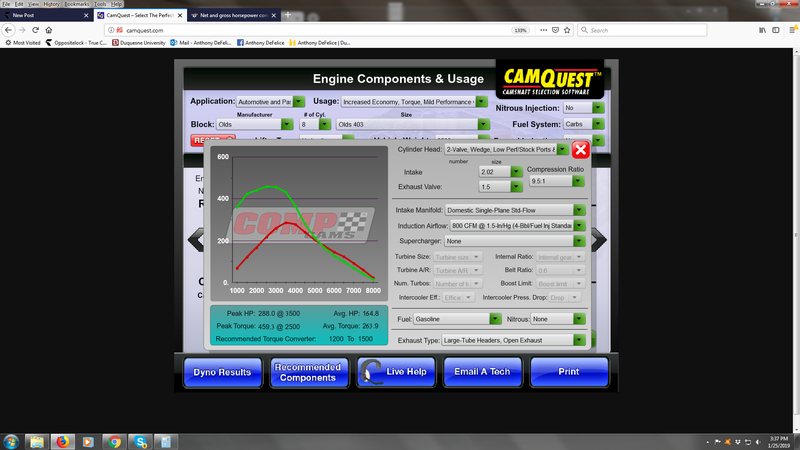Open the Usage dropdown

482,102
